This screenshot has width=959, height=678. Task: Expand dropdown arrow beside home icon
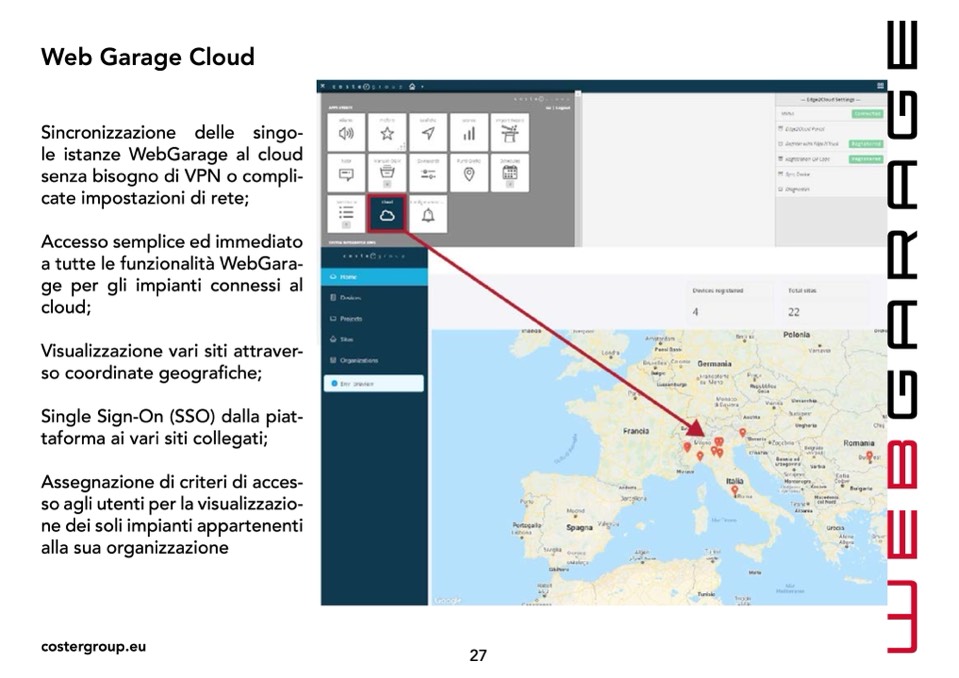coord(423,87)
